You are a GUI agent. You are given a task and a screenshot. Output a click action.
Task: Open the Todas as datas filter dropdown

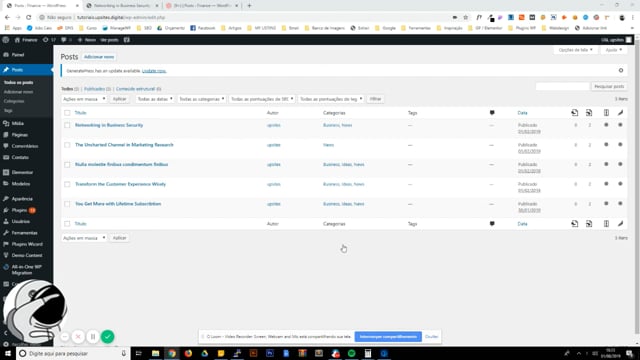tap(155, 99)
